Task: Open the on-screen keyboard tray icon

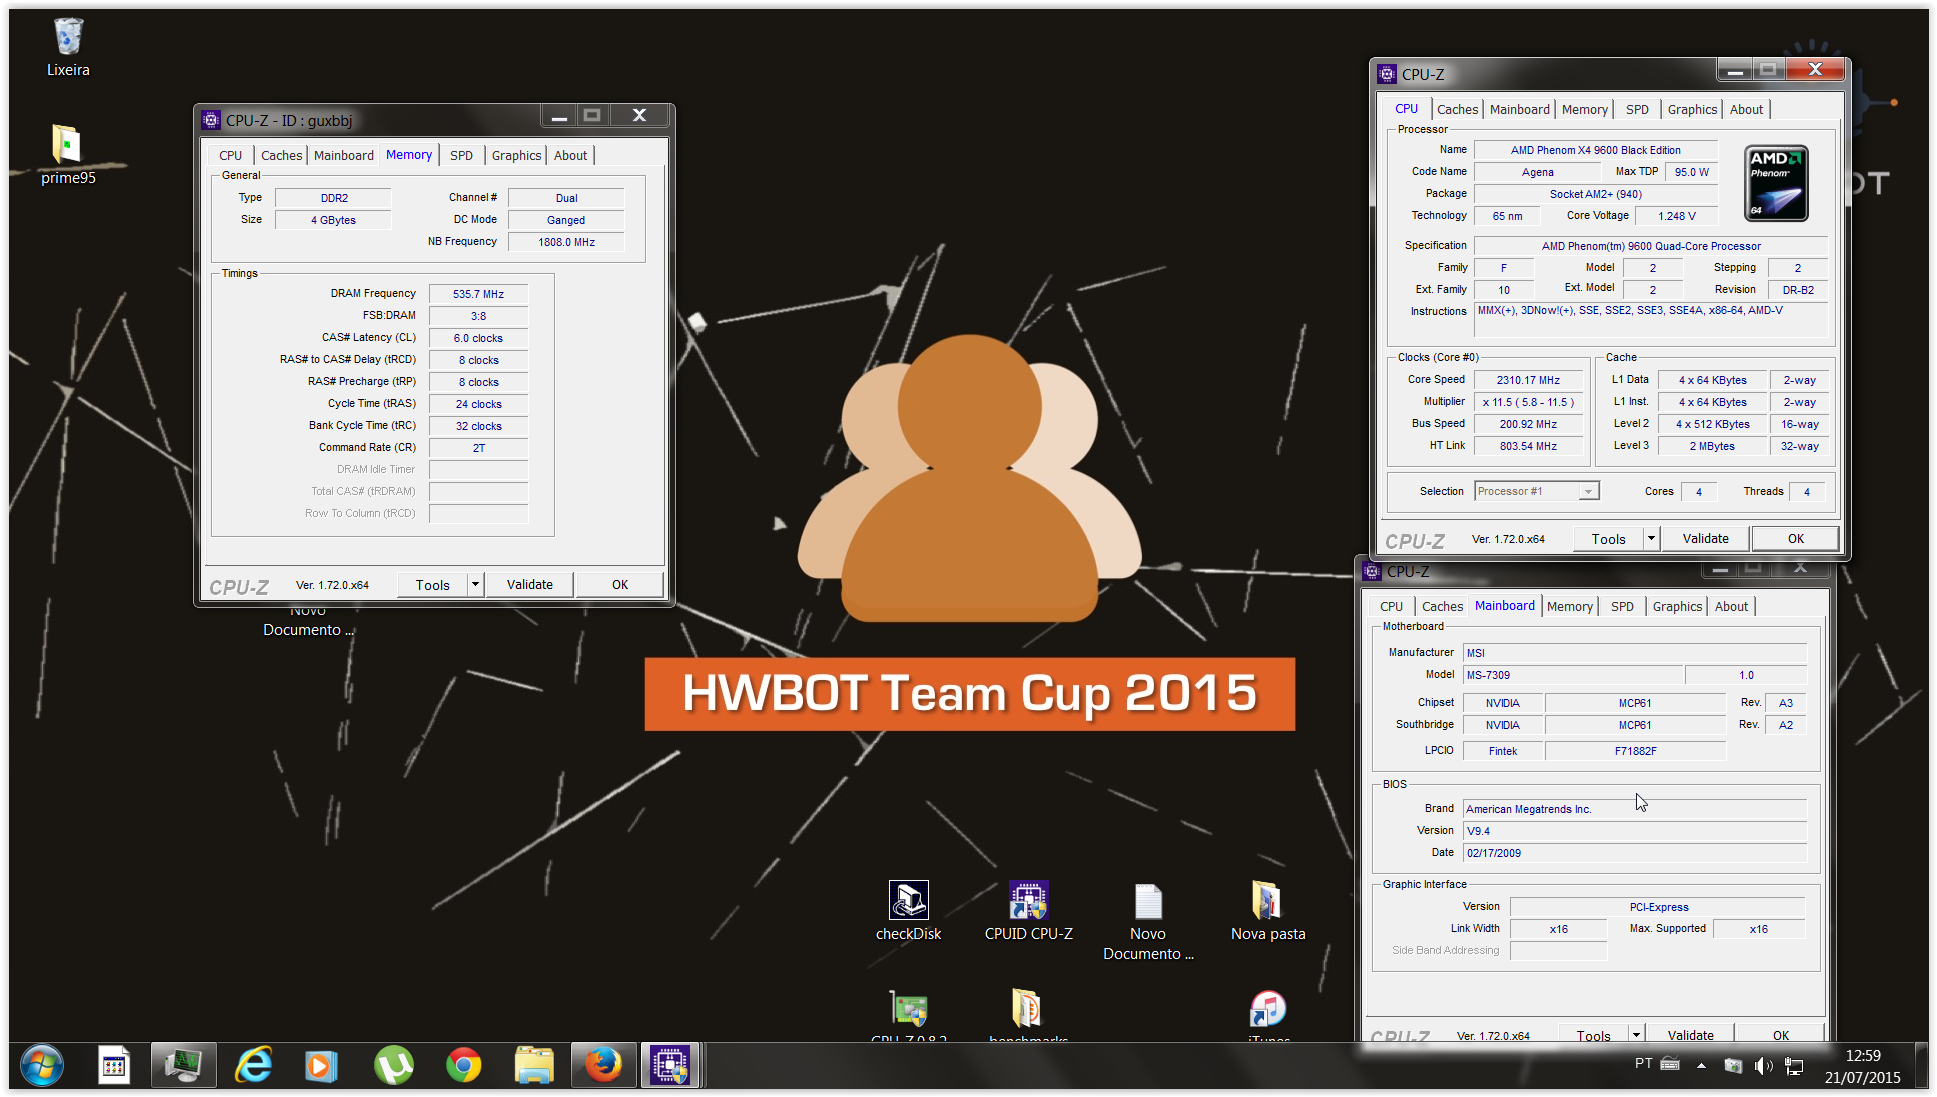Action: [1670, 1063]
